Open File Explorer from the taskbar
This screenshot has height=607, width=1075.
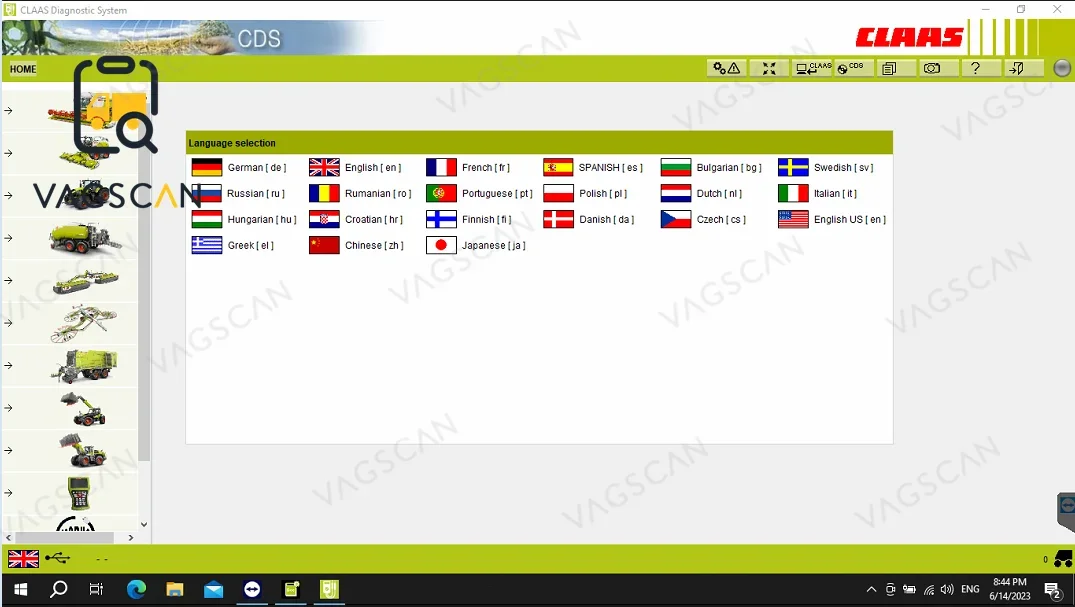point(175,589)
